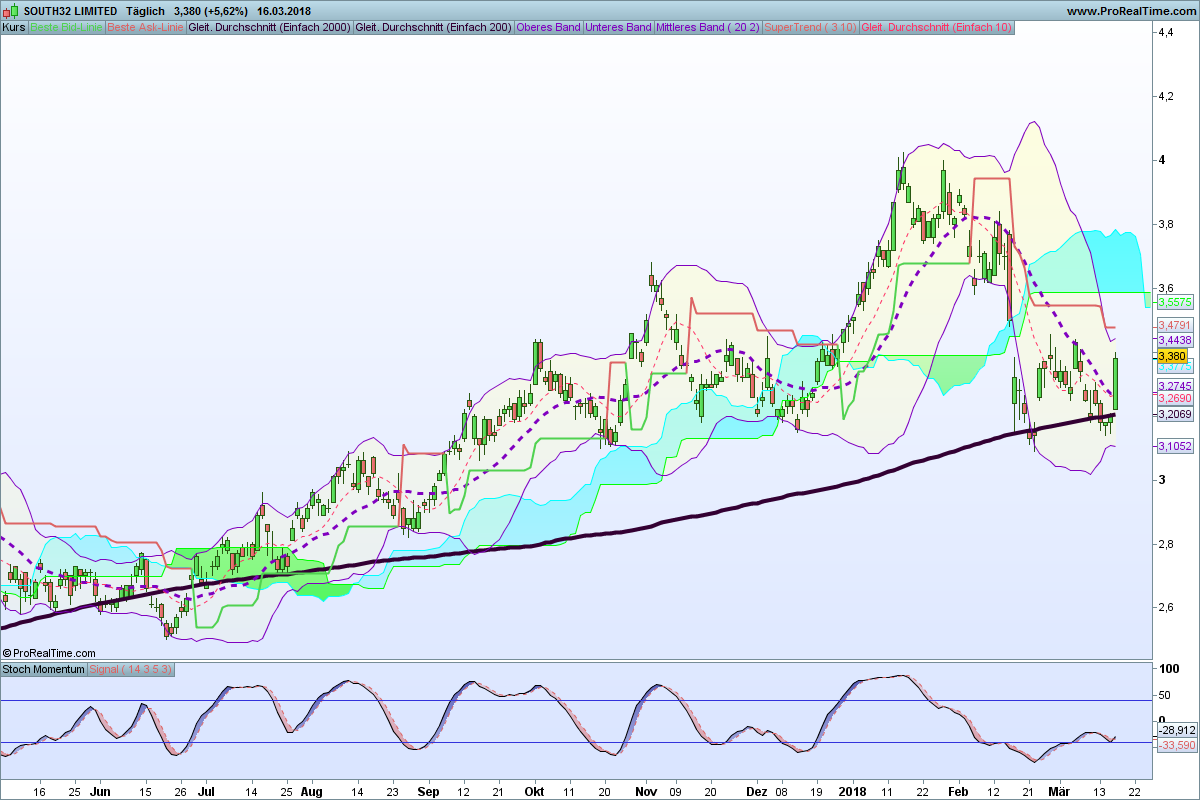Screen dimensions: 1200x800
Task: Click the purple 3,1052 lower band label
Action: point(1174,446)
